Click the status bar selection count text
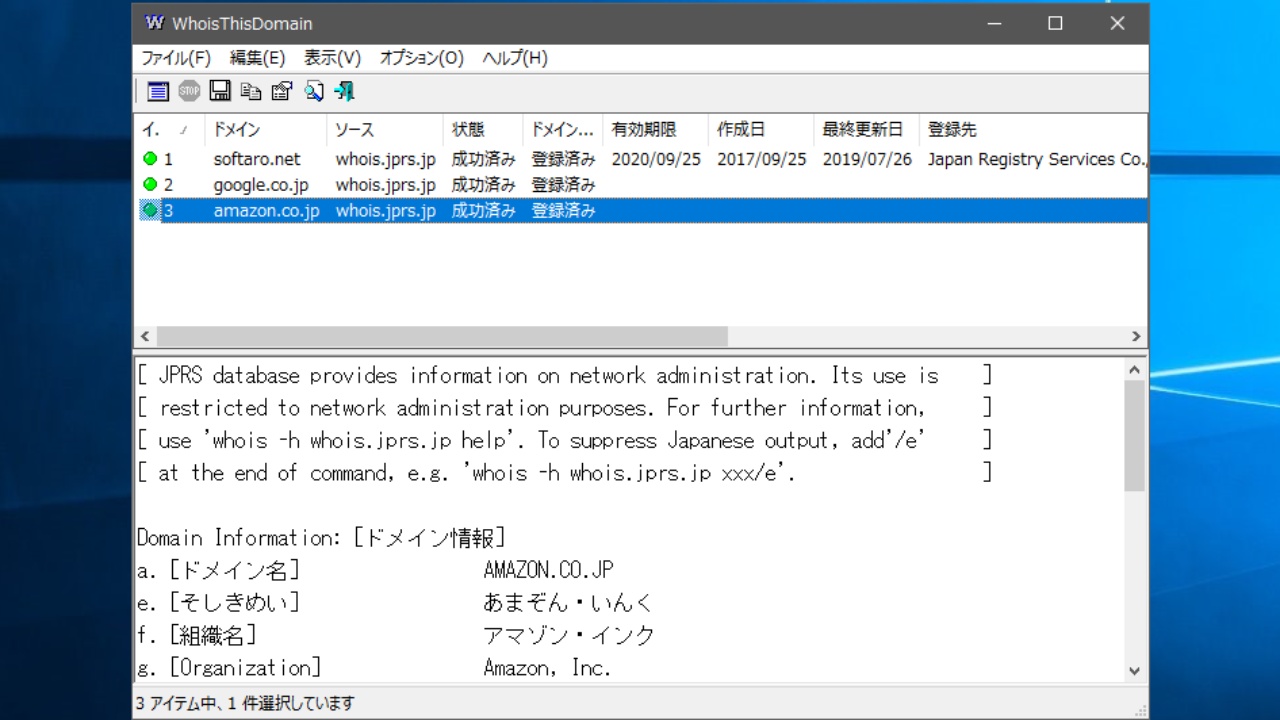 [x=245, y=704]
